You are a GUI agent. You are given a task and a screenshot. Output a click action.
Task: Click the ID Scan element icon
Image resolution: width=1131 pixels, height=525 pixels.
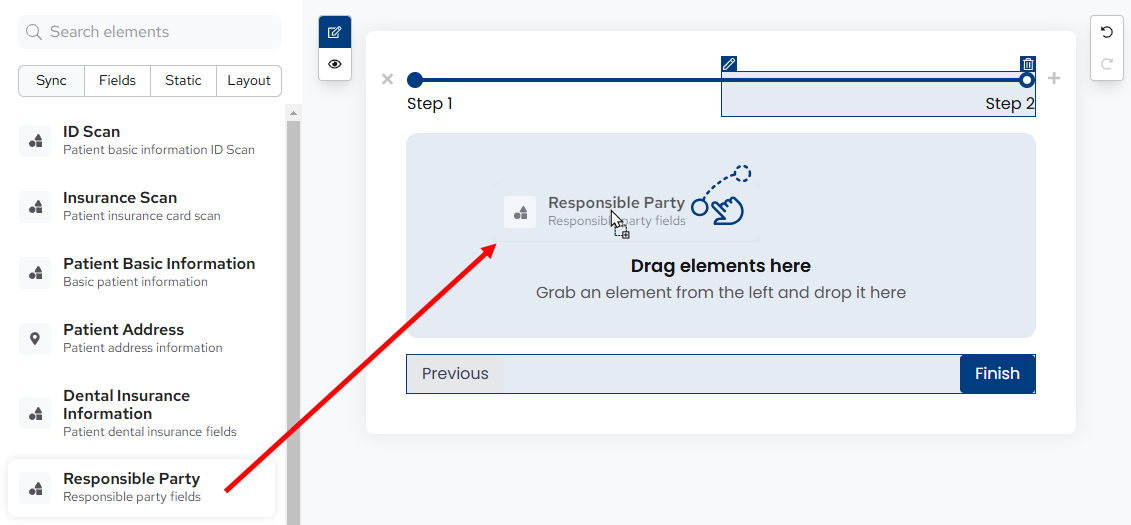tap(35, 141)
